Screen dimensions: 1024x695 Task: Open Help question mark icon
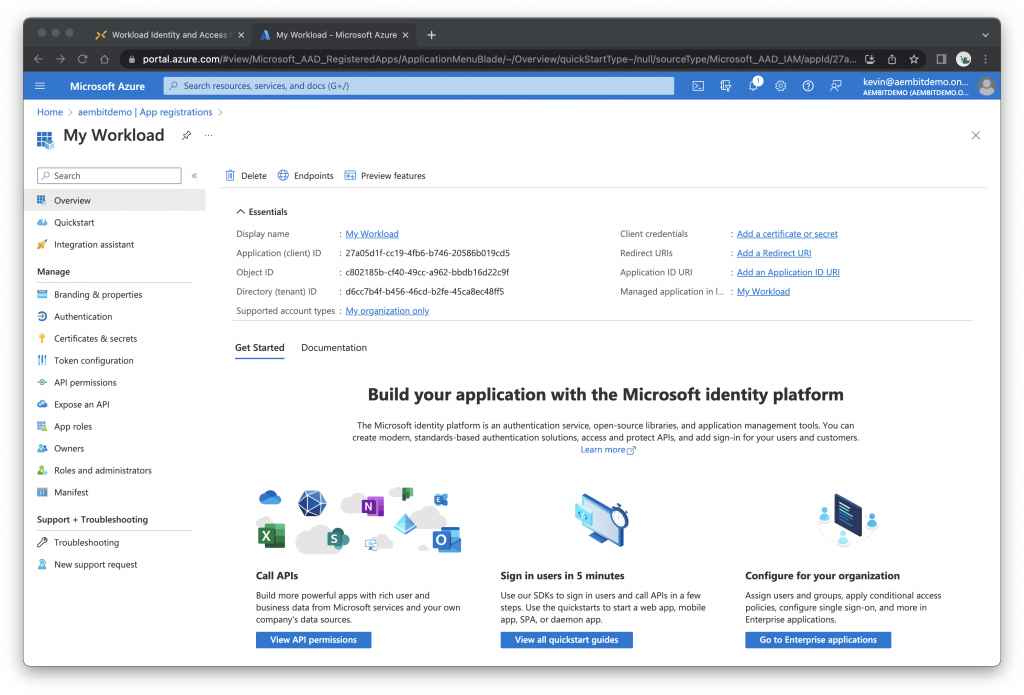click(808, 86)
